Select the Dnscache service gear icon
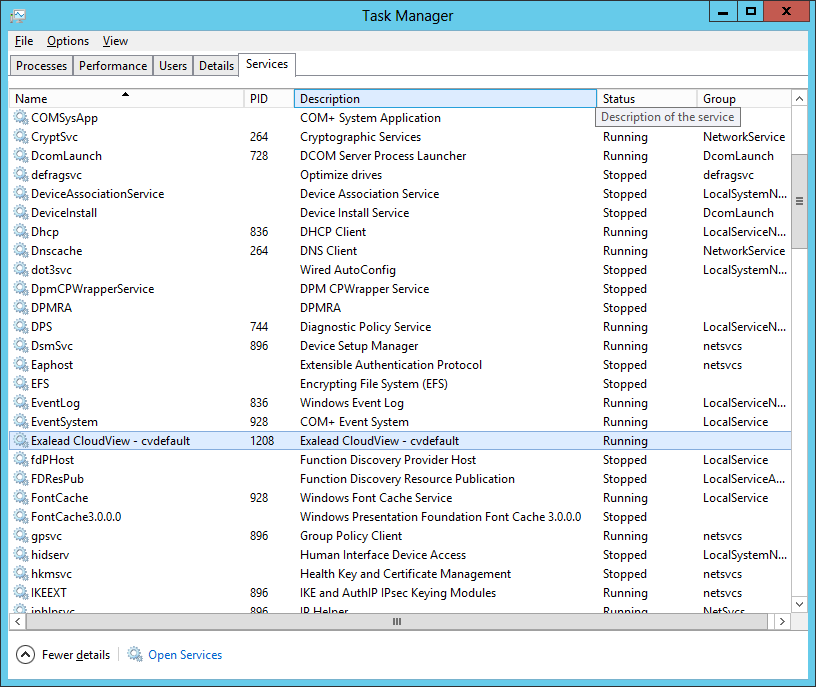 click(x=21, y=251)
